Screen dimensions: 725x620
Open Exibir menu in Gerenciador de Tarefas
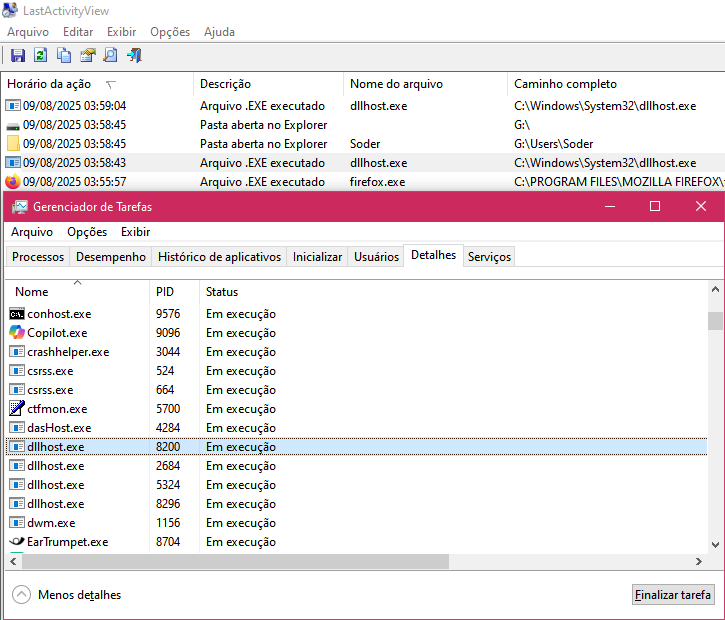pos(135,232)
